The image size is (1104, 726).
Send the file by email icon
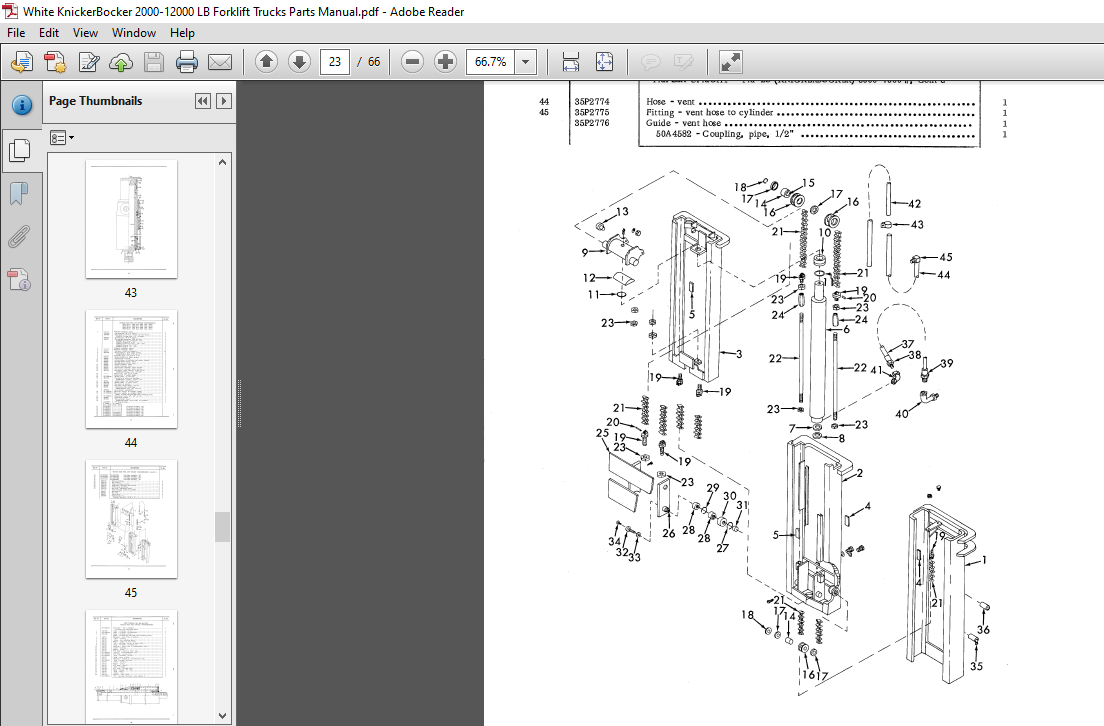click(220, 62)
